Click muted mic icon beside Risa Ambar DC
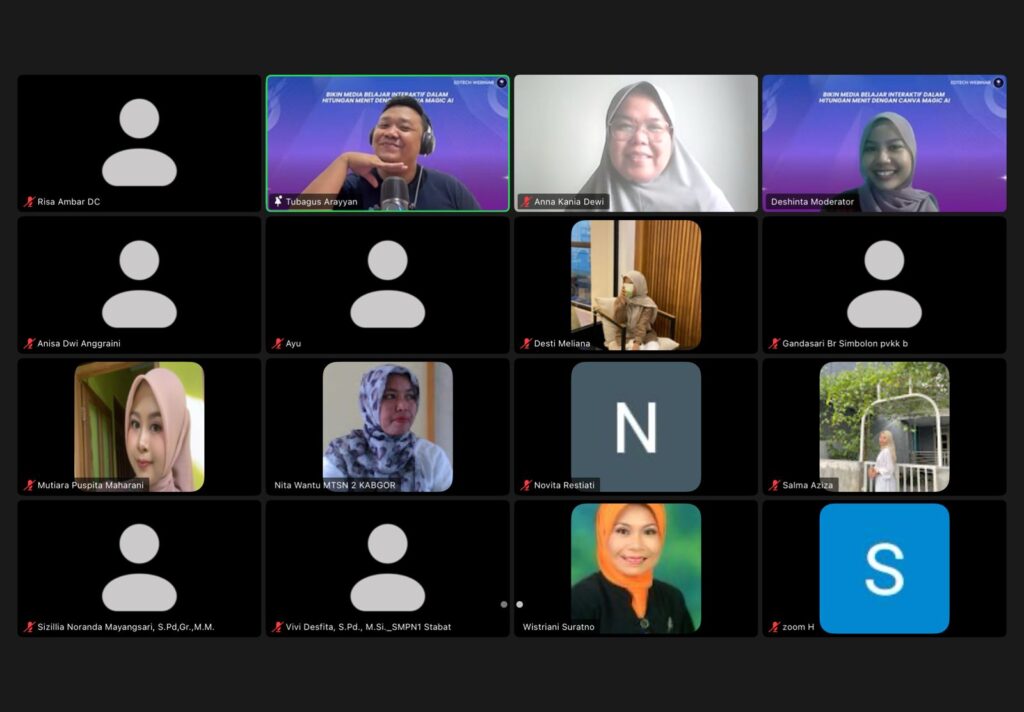The image size is (1024, 712). click(29, 202)
